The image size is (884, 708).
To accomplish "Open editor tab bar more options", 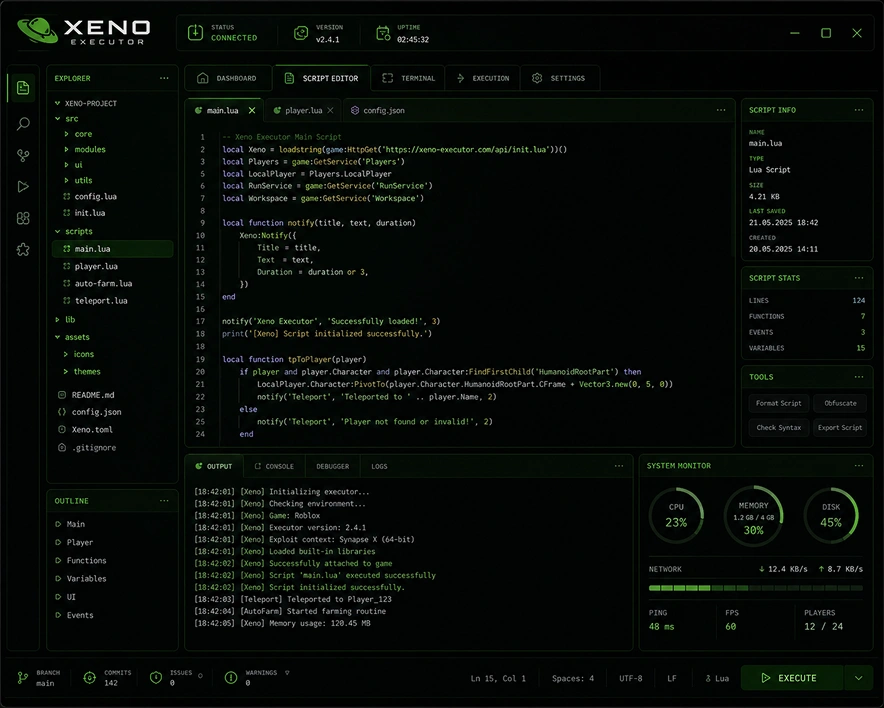I will pos(721,110).
